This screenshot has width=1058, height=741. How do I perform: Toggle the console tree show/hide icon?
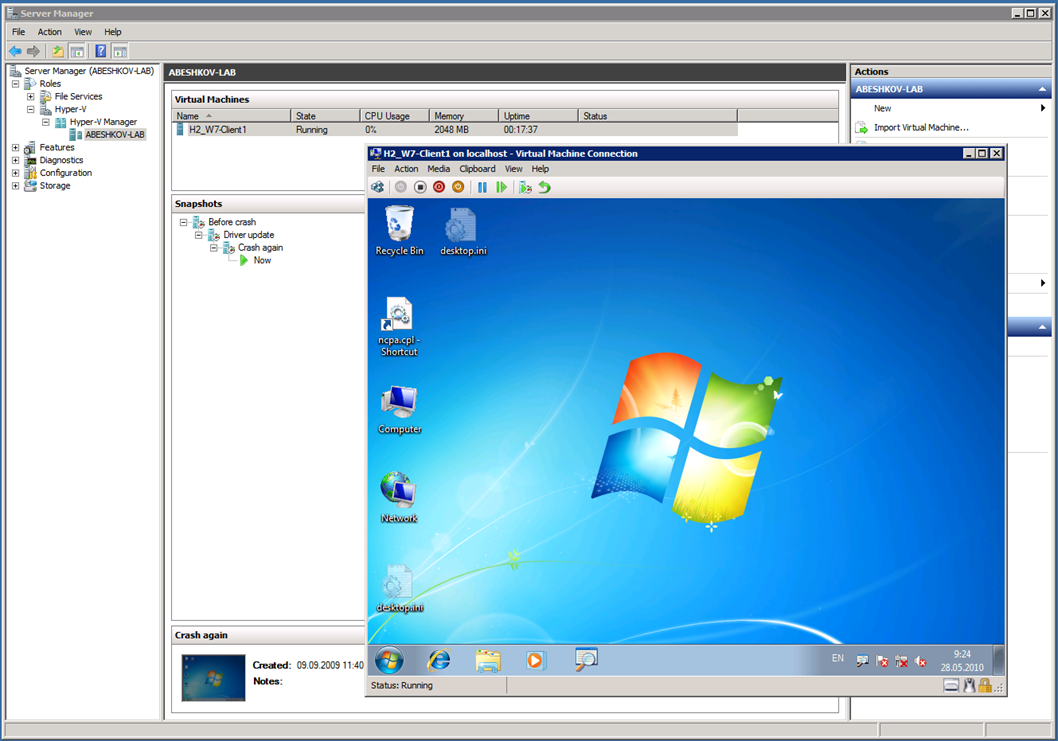[x=78, y=51]
